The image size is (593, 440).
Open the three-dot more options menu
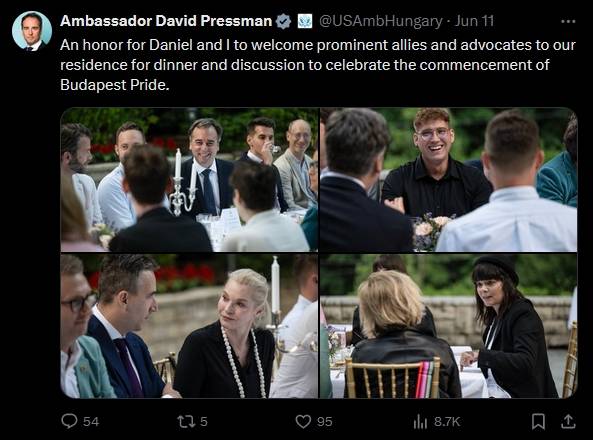(x=568, y=22)
